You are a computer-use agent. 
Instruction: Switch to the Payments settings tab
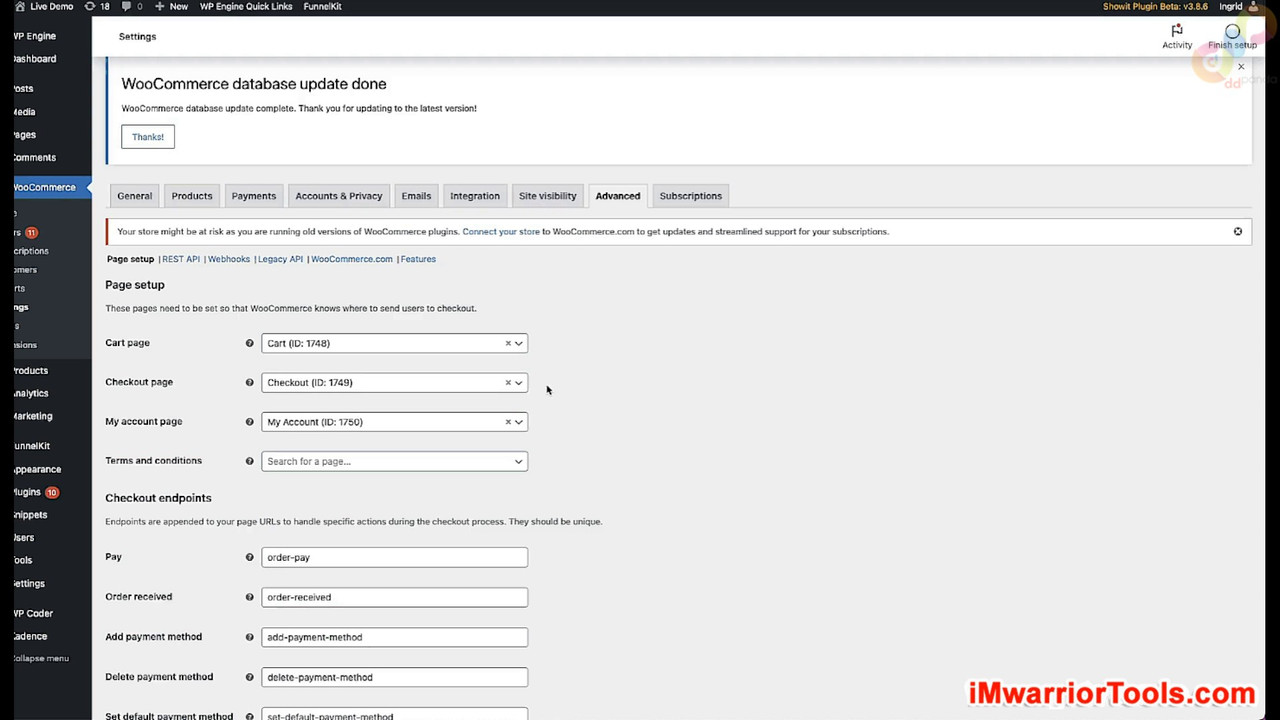point(254,196)
